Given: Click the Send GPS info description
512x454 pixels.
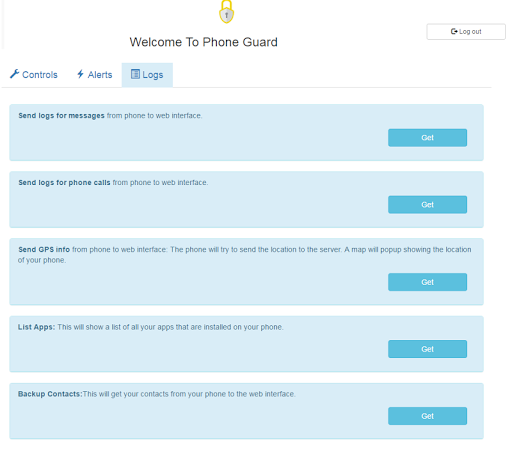Looking at the screenshot, I should (245, 255).
